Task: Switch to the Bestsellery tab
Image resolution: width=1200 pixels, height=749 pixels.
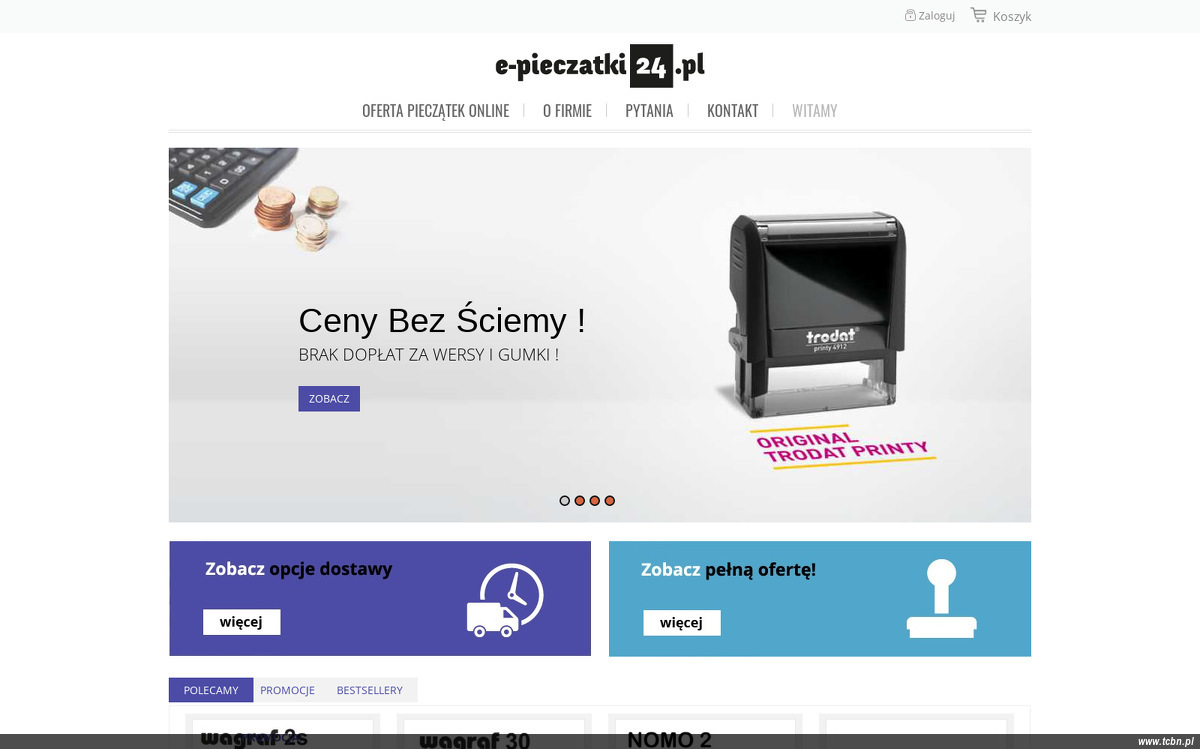Action: (x=370, y=690)
